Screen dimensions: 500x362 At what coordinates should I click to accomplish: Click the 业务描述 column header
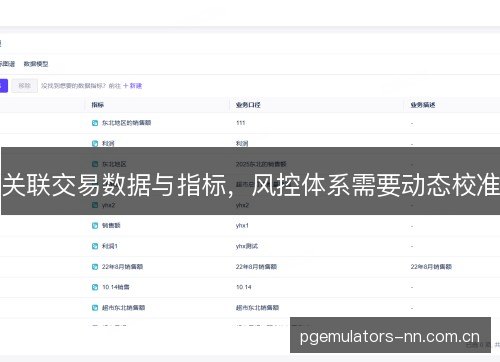click(x=423, y=105)
